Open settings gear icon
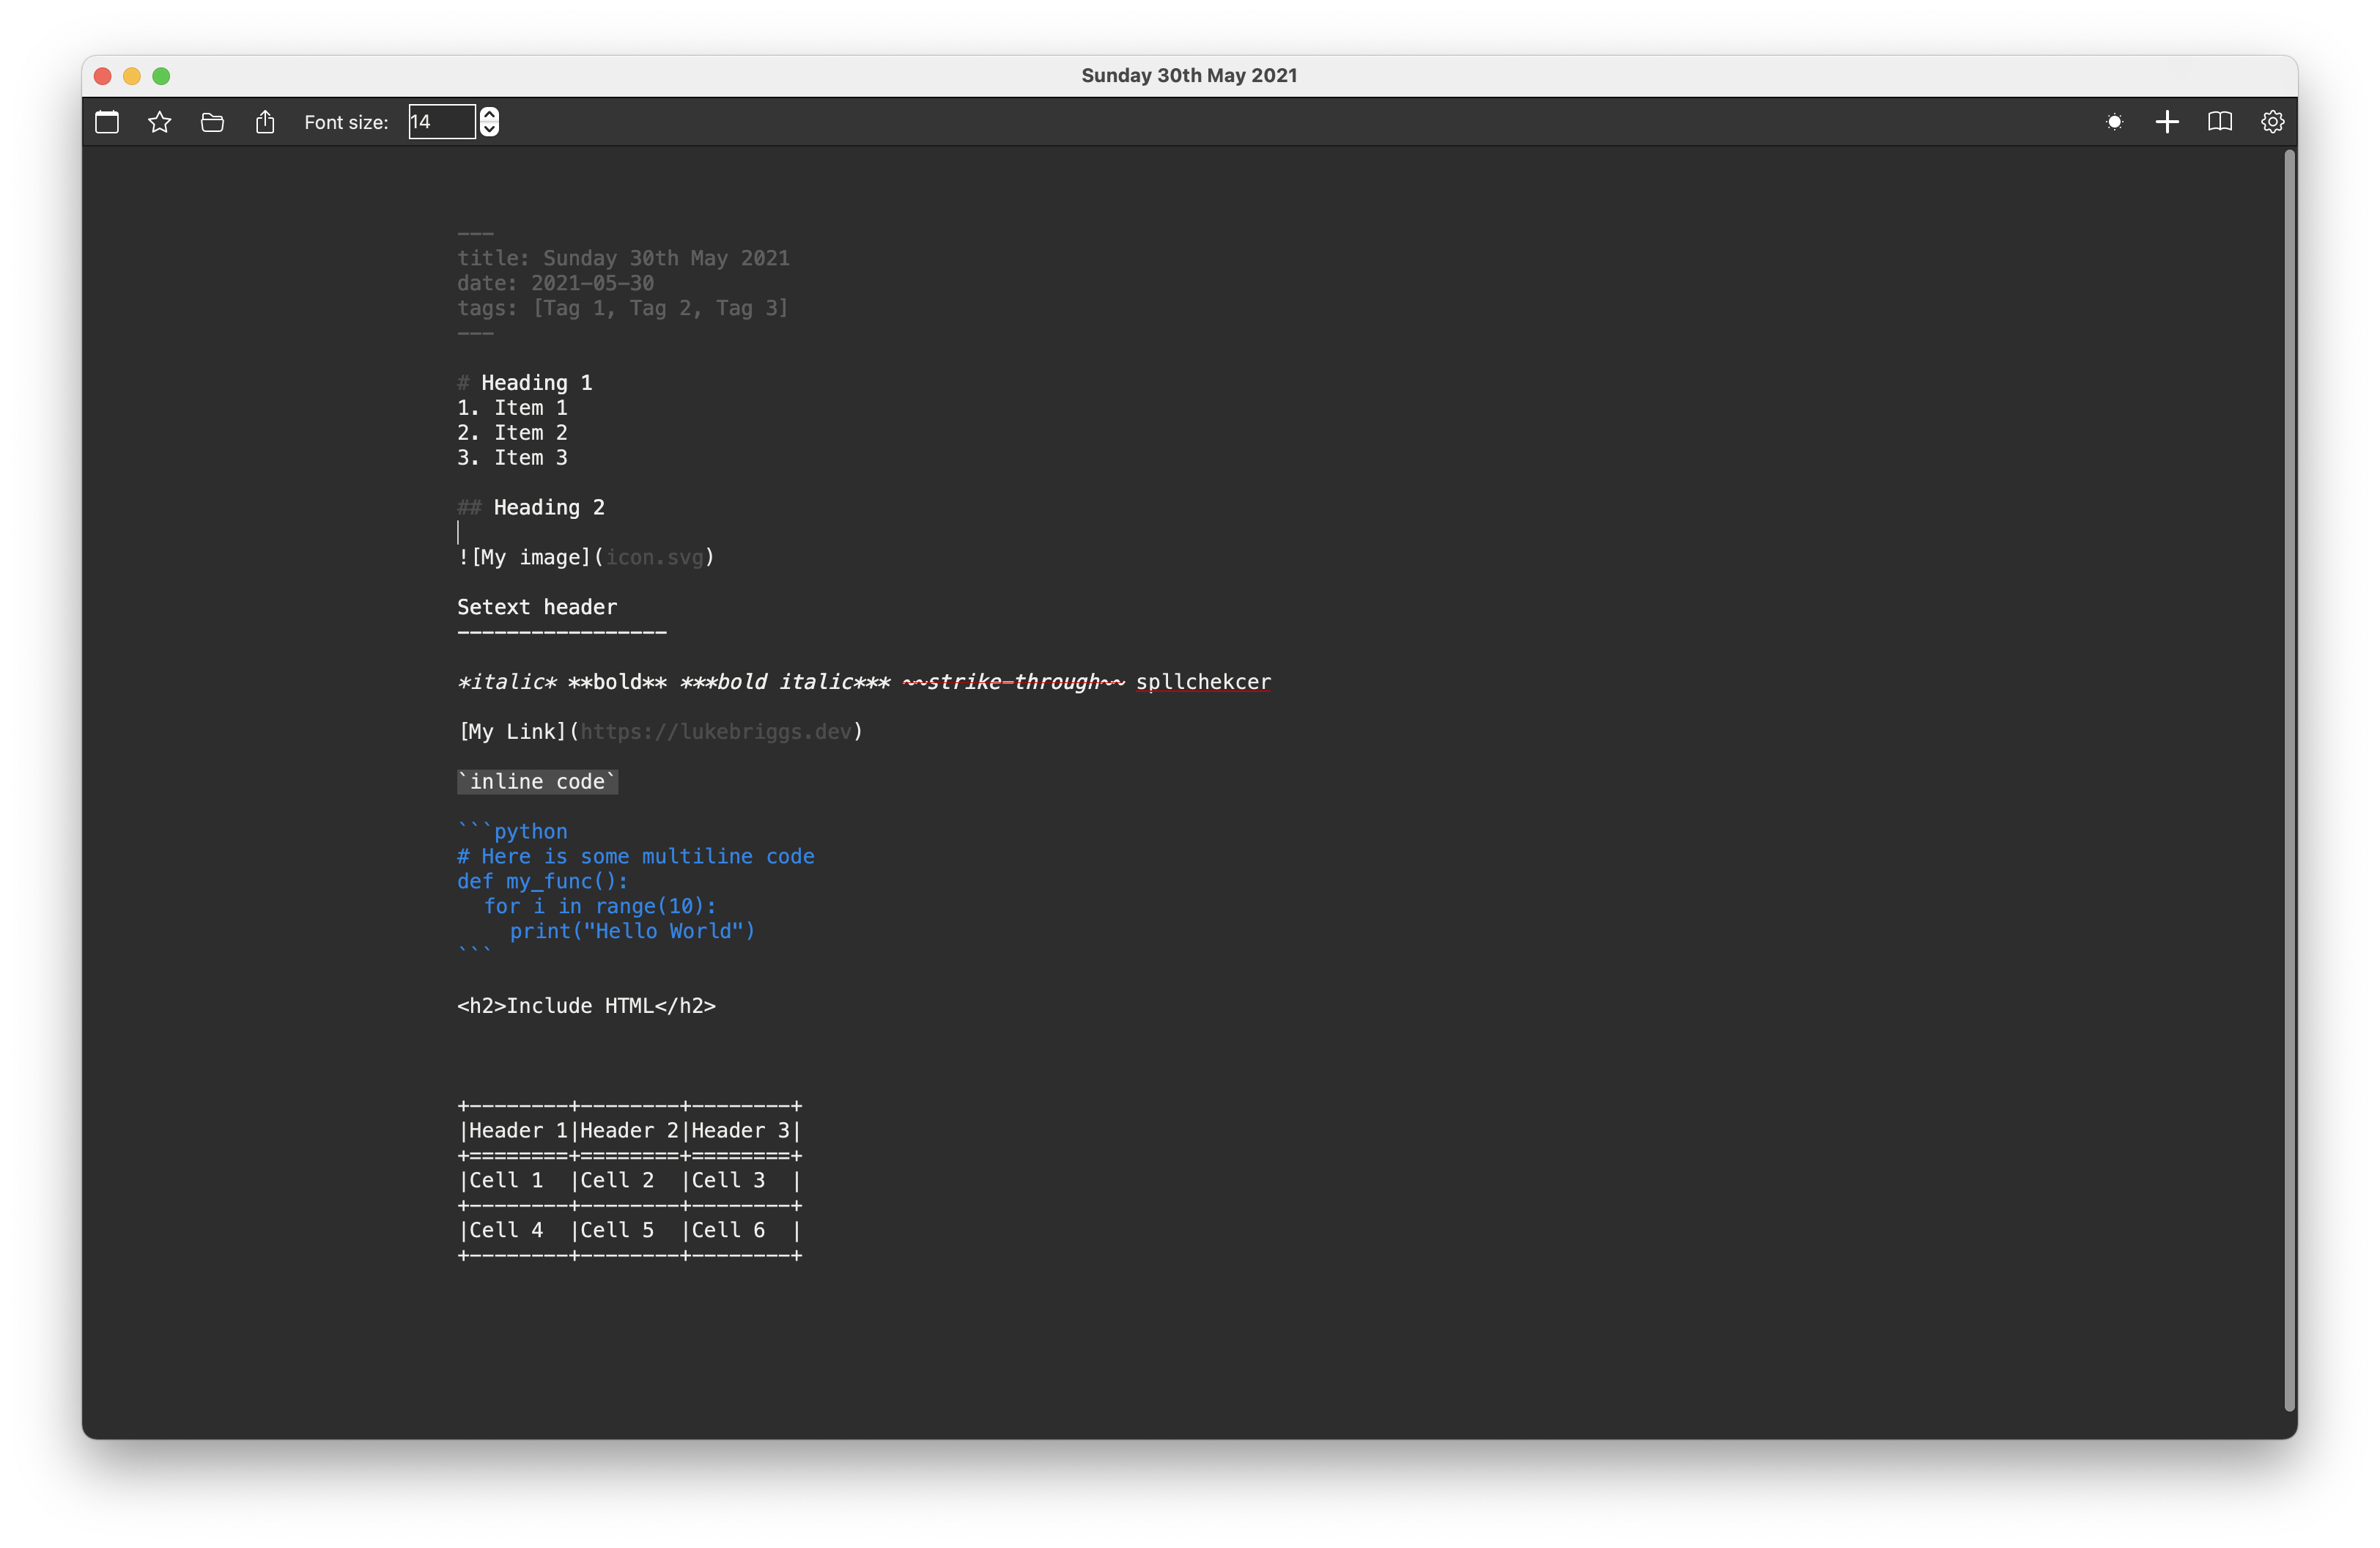 point(2272,122)
